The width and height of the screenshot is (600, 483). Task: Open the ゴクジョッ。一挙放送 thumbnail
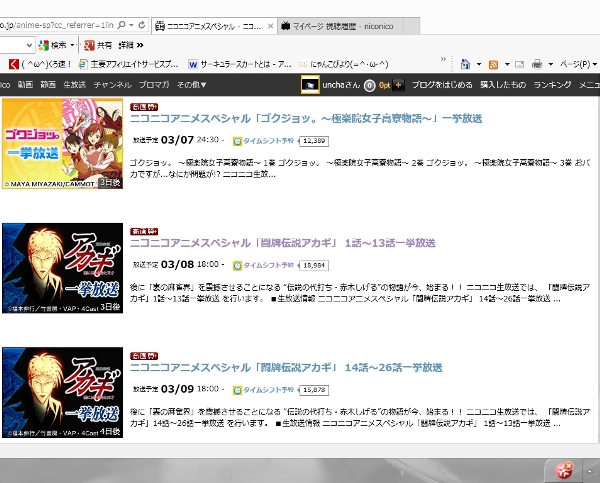pos(62,144)
